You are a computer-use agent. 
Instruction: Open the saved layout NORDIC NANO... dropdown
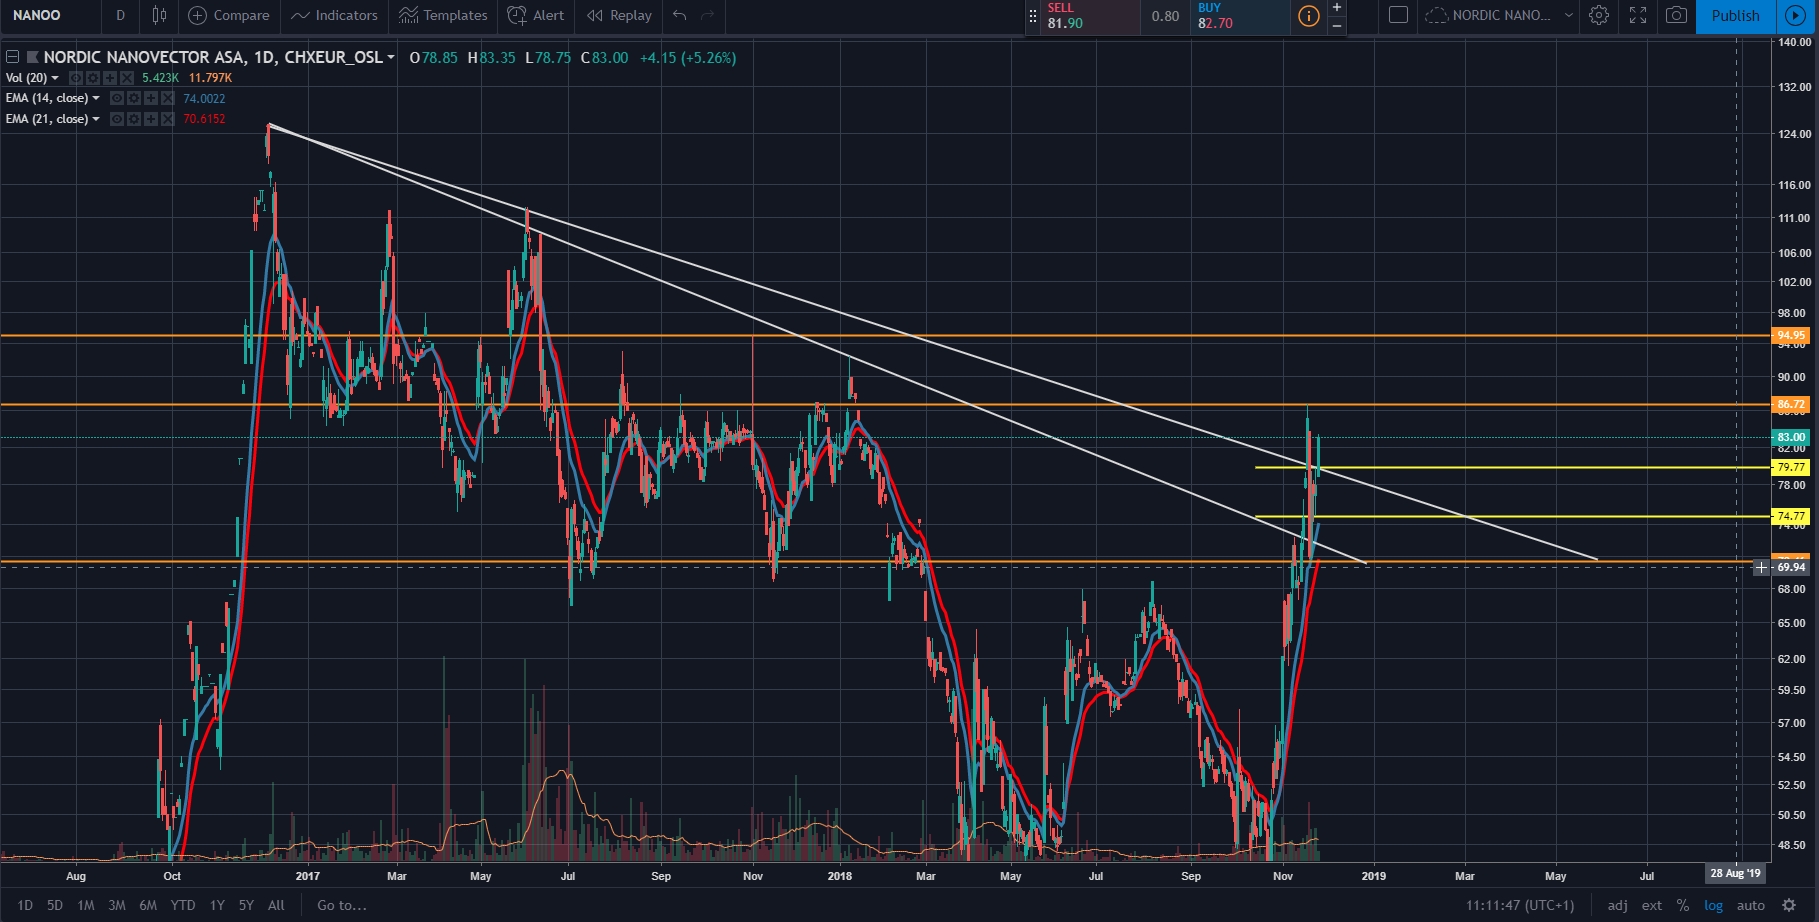click(1499, 15)
